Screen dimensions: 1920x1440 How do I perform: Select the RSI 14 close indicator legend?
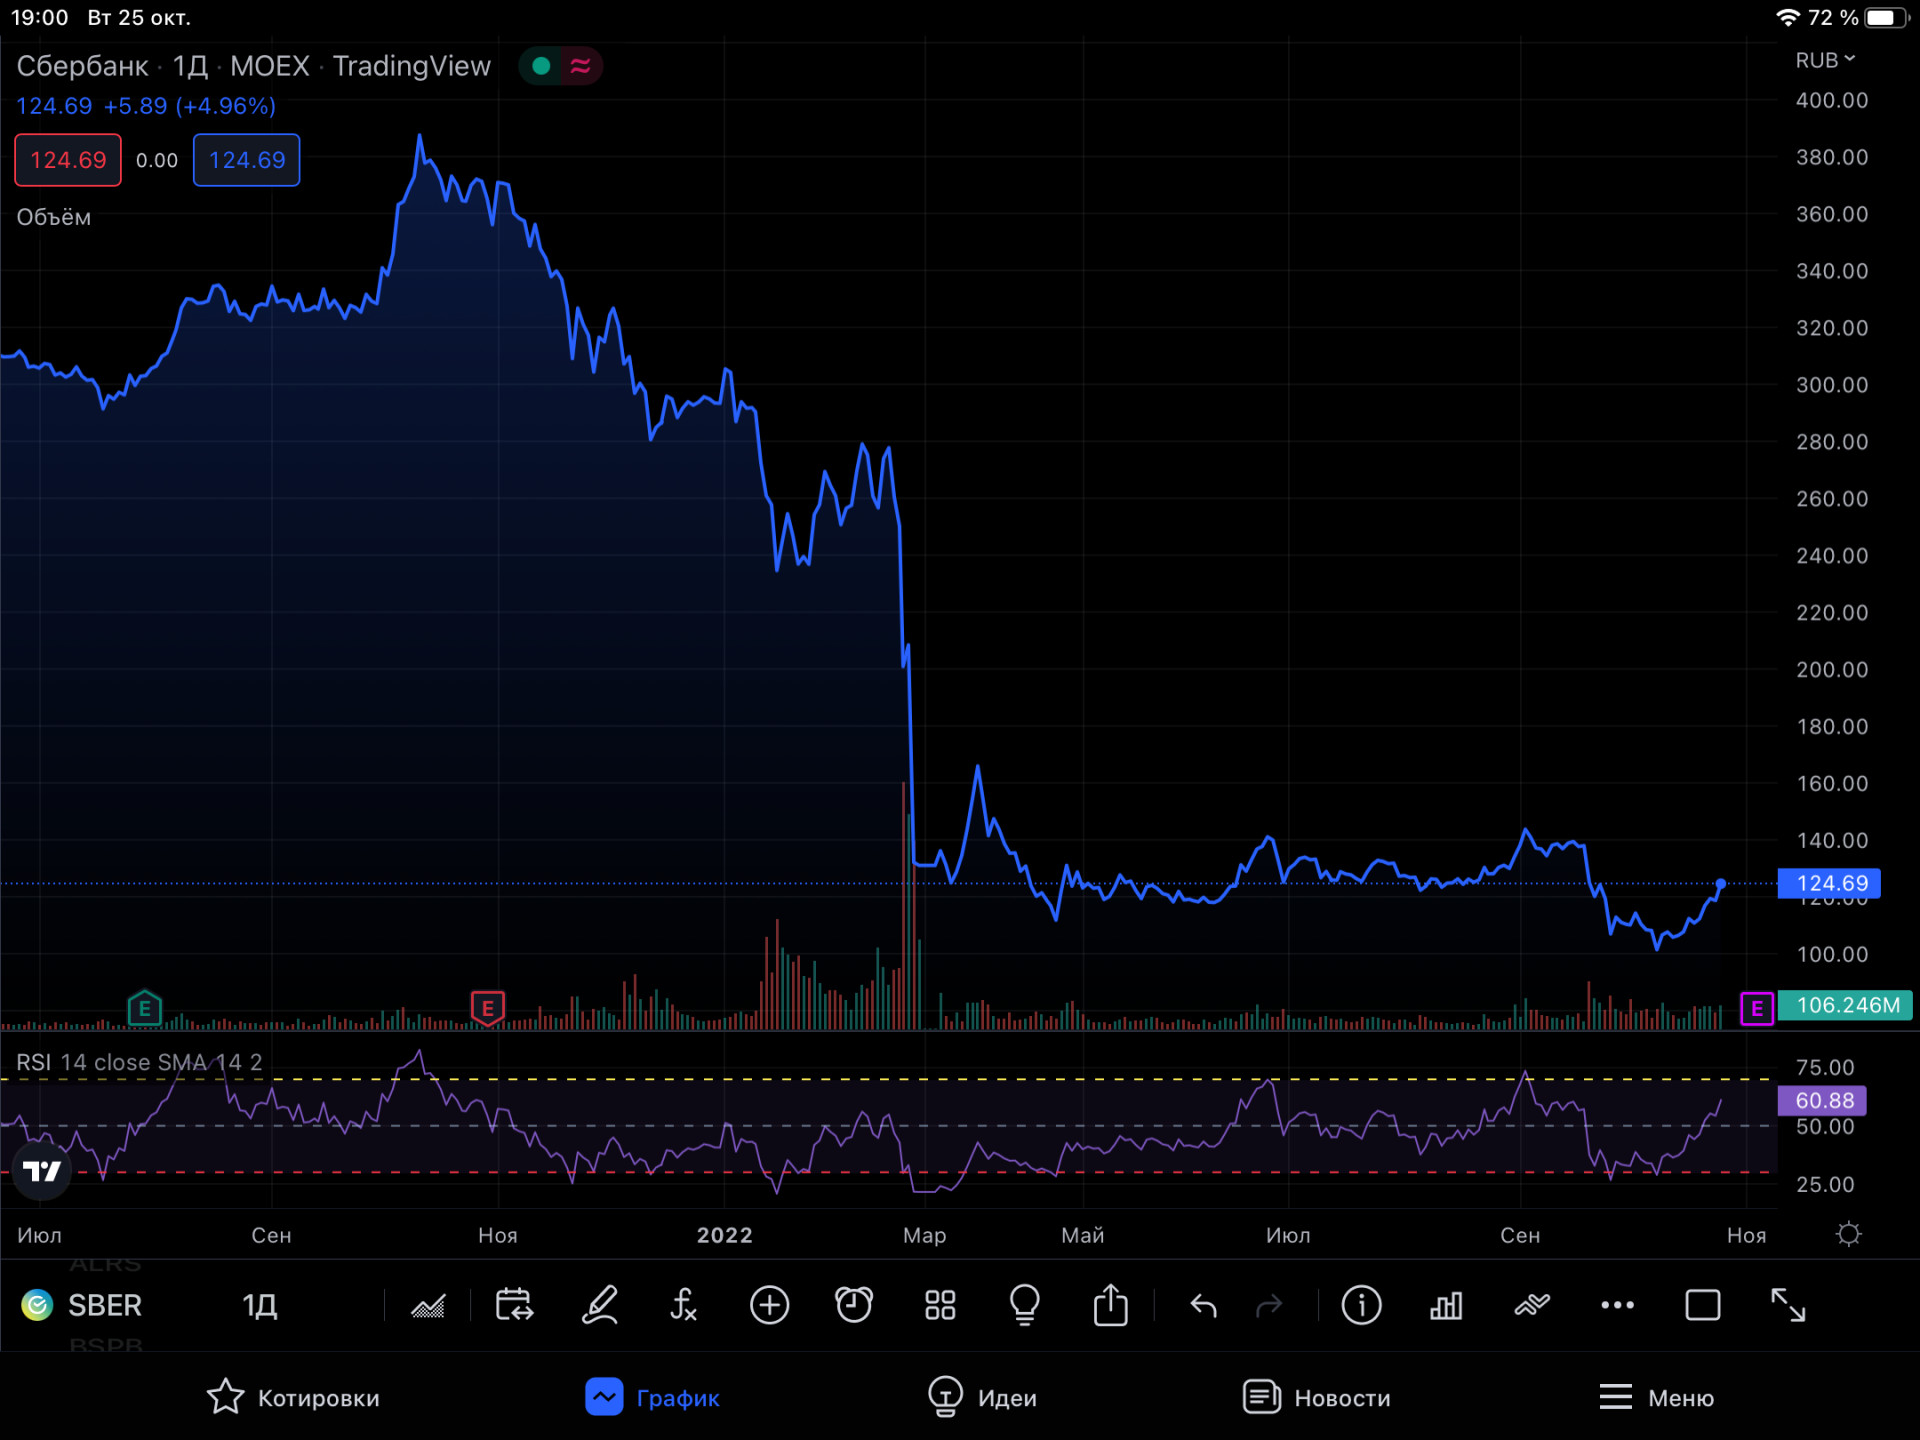coord(139,1062)
